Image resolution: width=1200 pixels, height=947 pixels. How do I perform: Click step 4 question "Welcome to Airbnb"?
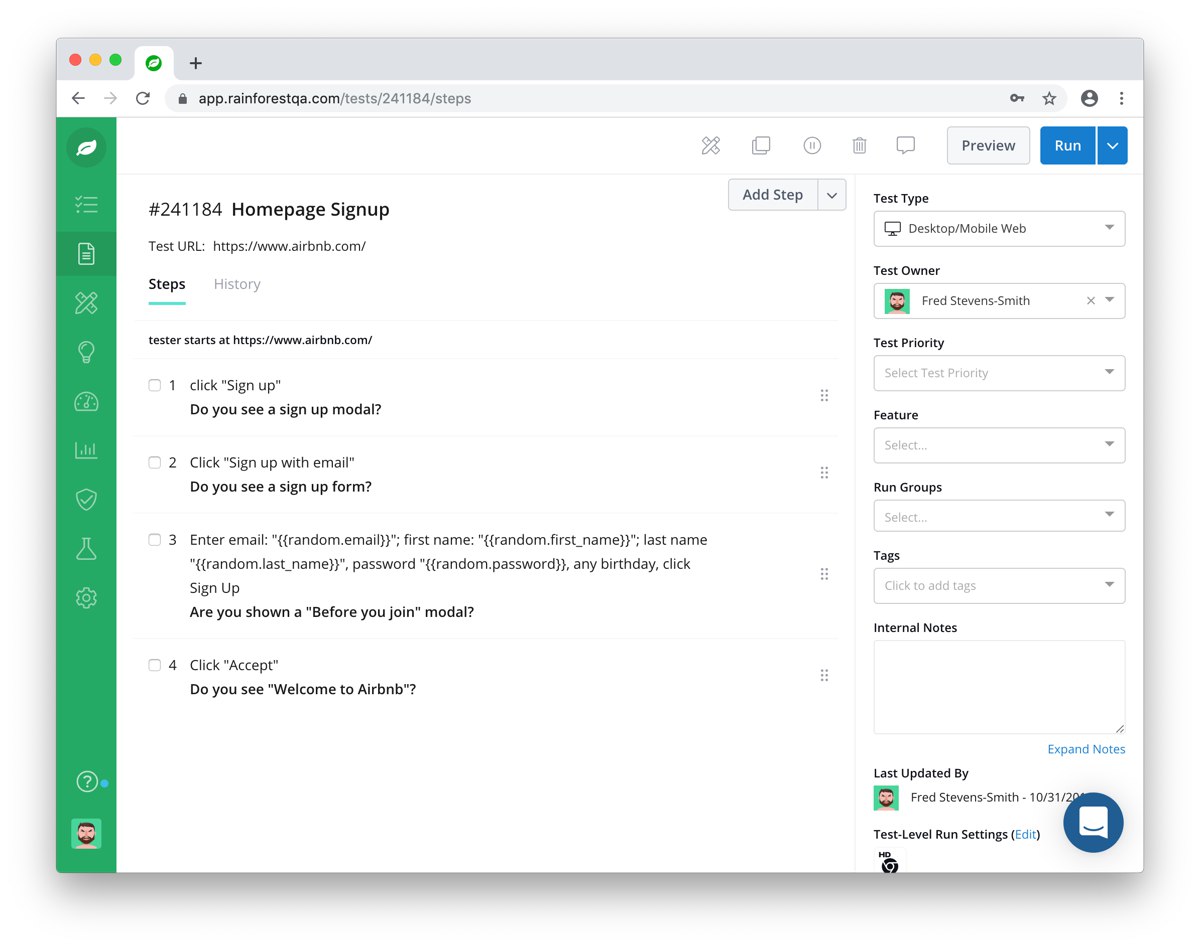[x=303, y=690]
